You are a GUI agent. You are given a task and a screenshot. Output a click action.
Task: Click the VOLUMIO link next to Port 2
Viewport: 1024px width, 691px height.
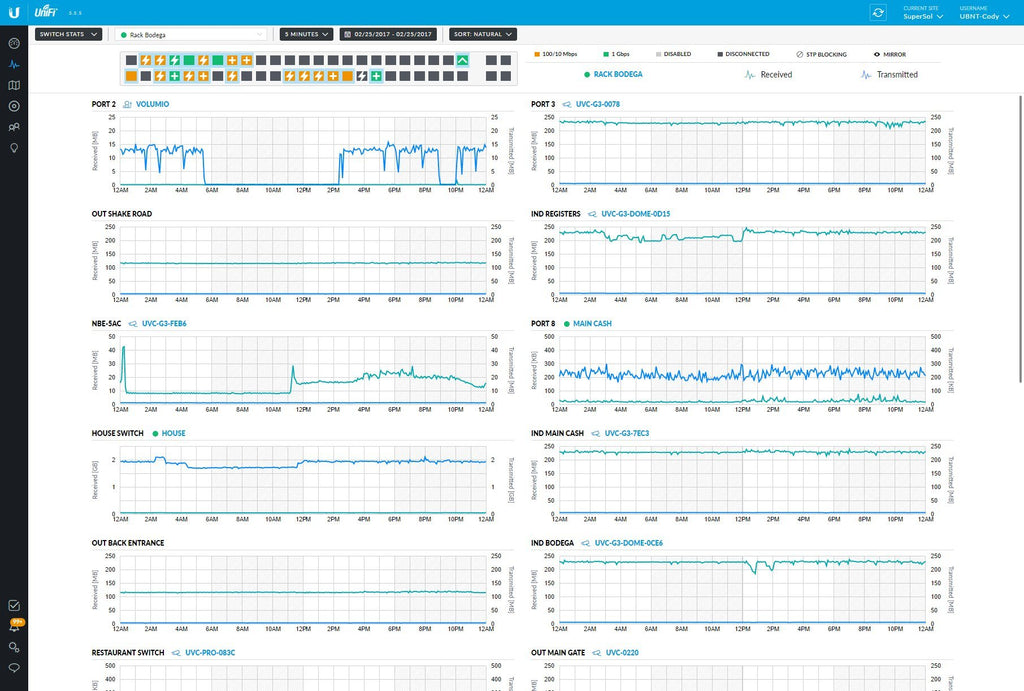pyautogui.click(x=152, y=104)
